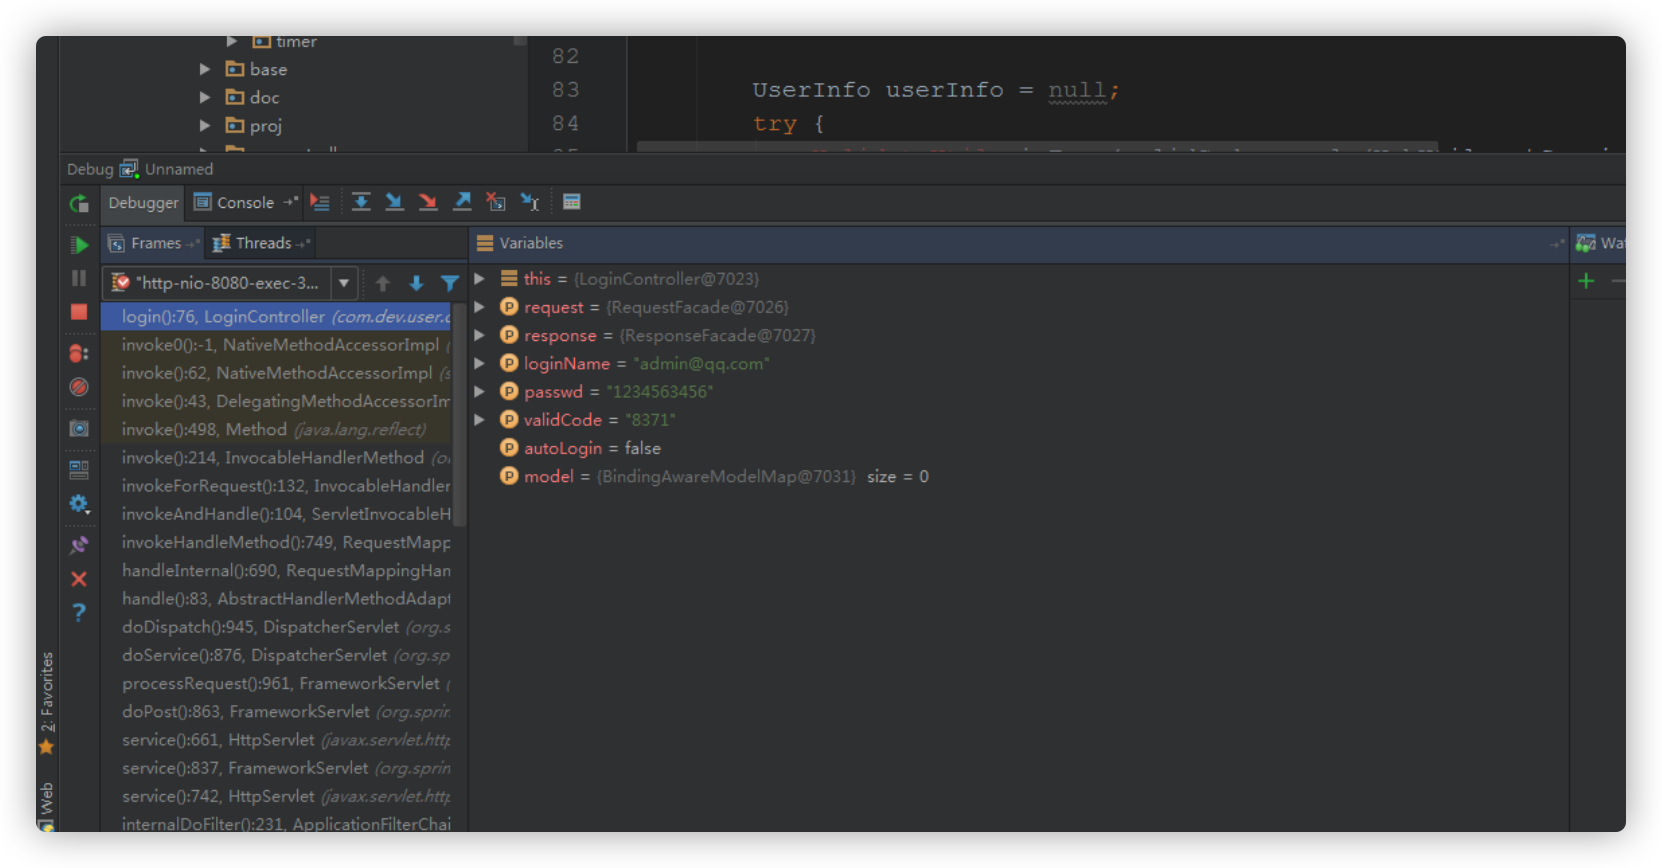
Task: Expand the loginName variable node
Action: (480, 363)
